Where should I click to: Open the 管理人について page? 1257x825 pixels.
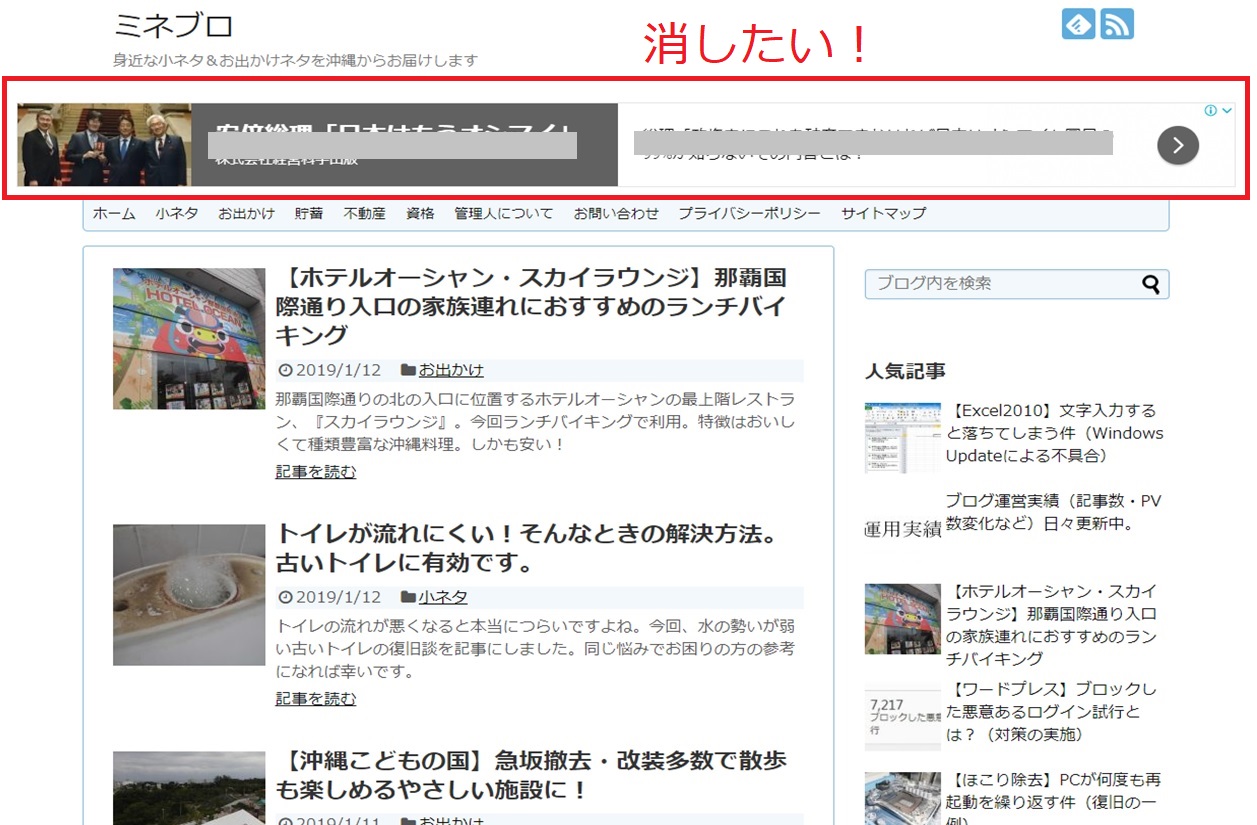point(503,213)
